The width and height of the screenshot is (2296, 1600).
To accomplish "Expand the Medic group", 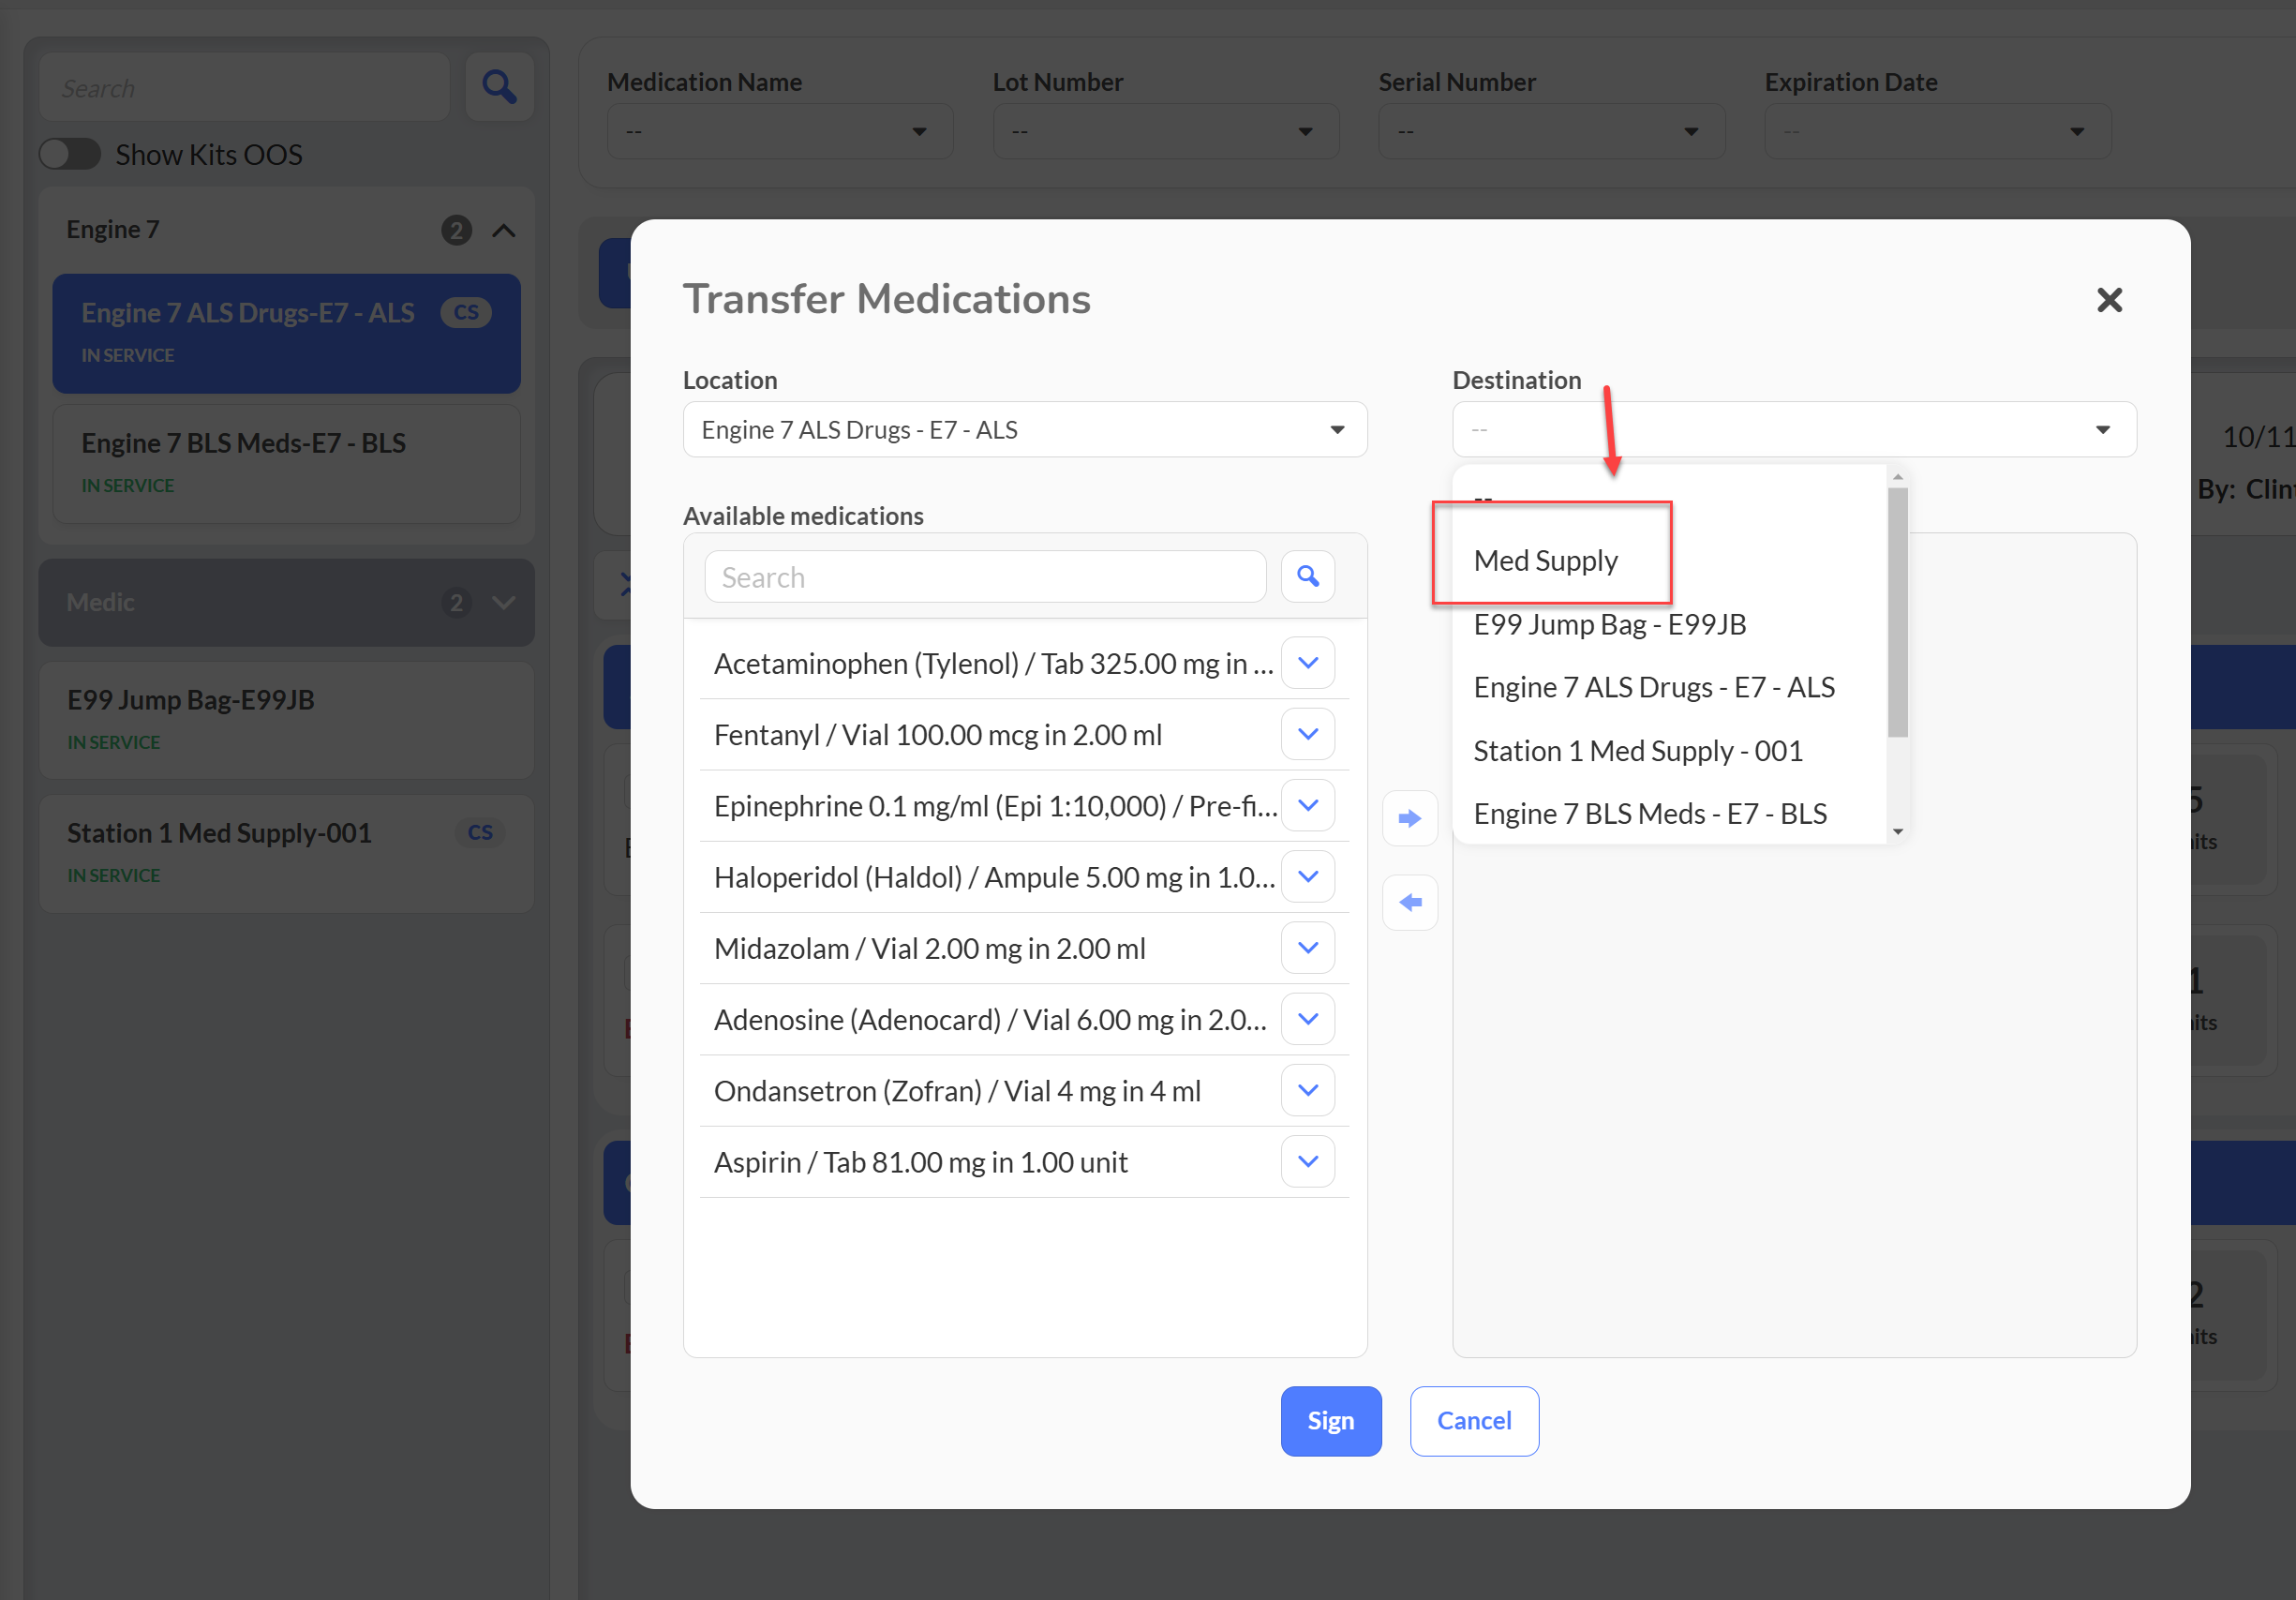I will tap(504, 603).
